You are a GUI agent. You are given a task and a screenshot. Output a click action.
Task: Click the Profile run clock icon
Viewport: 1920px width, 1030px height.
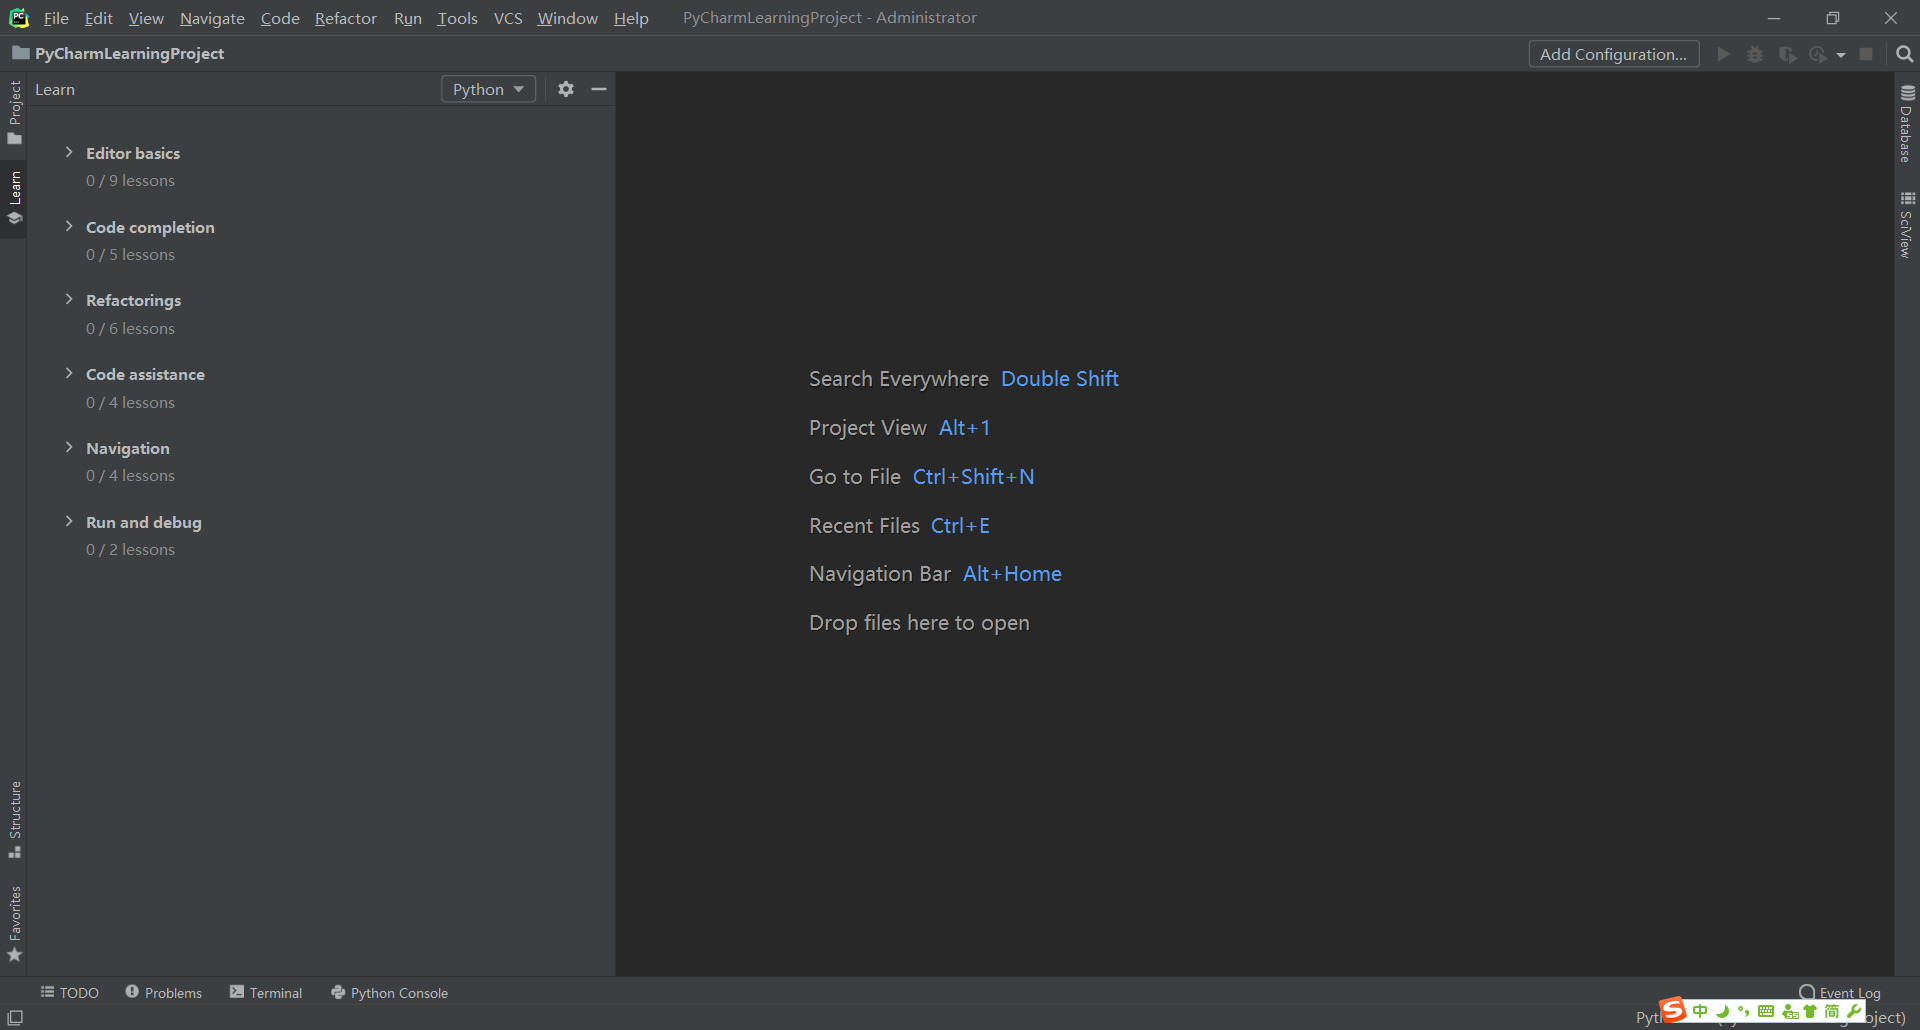(x=1818, y=54)
